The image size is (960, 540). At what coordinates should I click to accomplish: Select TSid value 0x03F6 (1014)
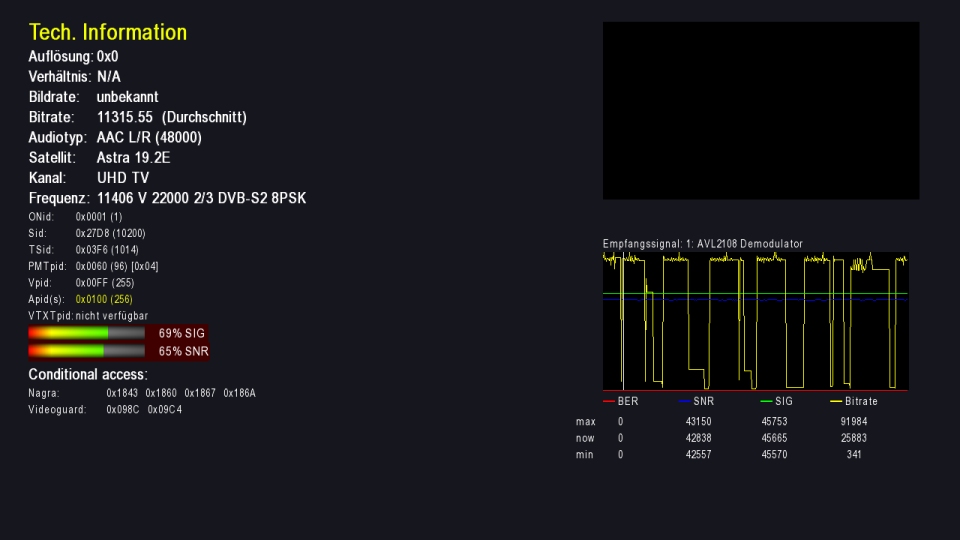pos(107,250)
